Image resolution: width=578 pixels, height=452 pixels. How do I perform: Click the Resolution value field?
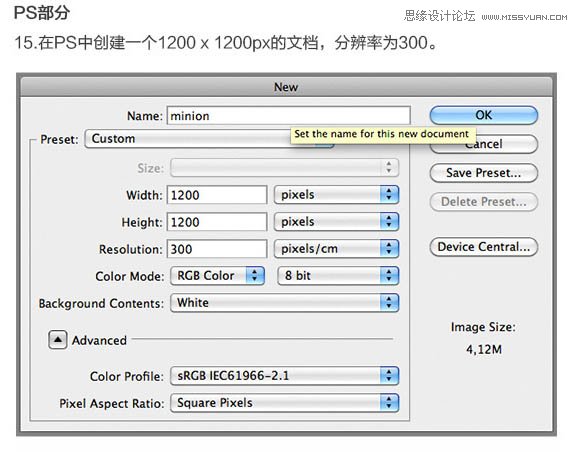217,249
